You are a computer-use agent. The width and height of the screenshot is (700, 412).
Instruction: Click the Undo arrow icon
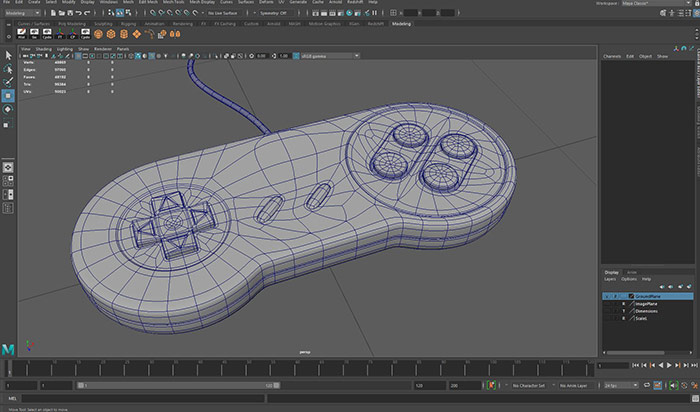[79, 13]
